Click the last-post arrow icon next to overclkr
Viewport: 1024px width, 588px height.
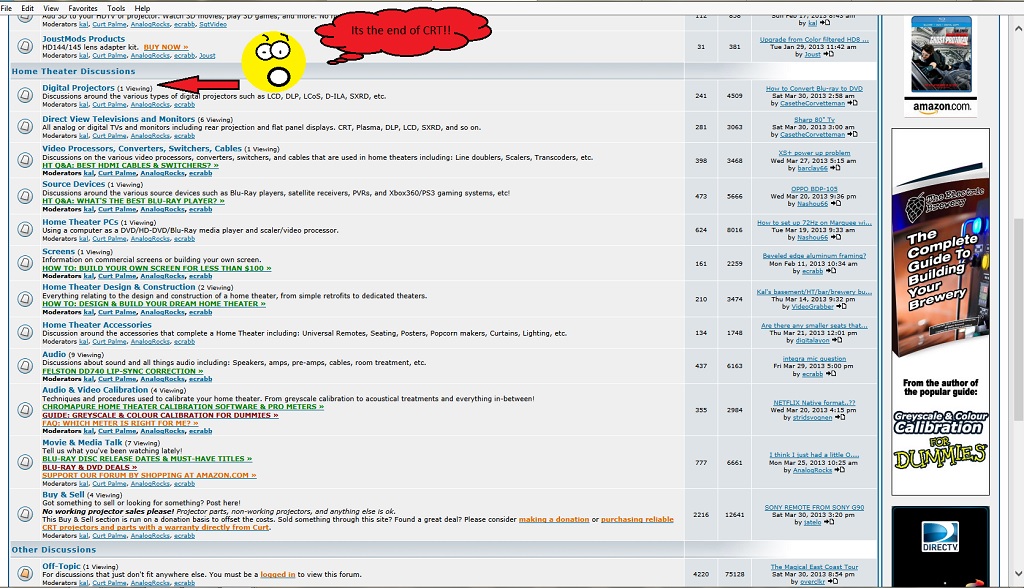tap(833, 581)
